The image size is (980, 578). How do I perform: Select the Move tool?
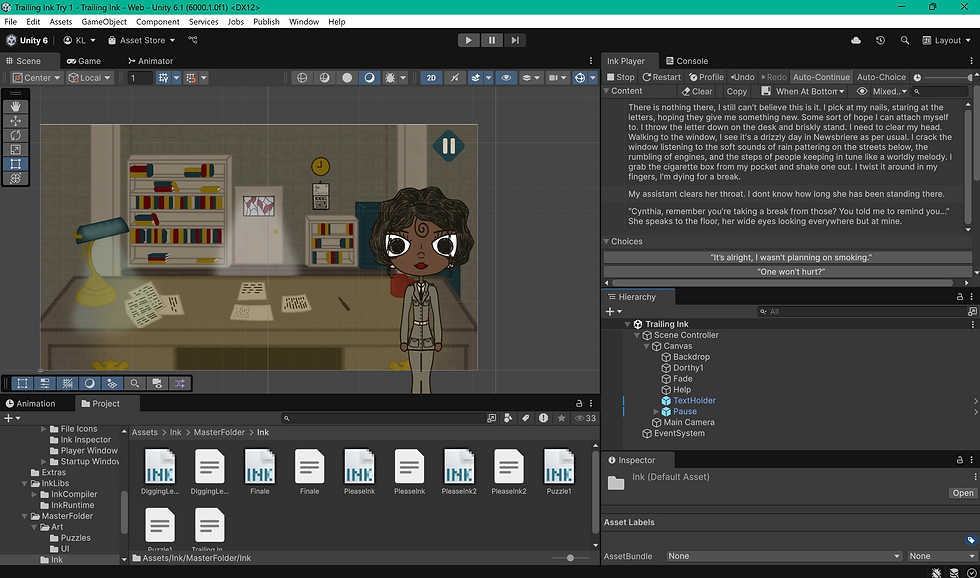[16, 121]
